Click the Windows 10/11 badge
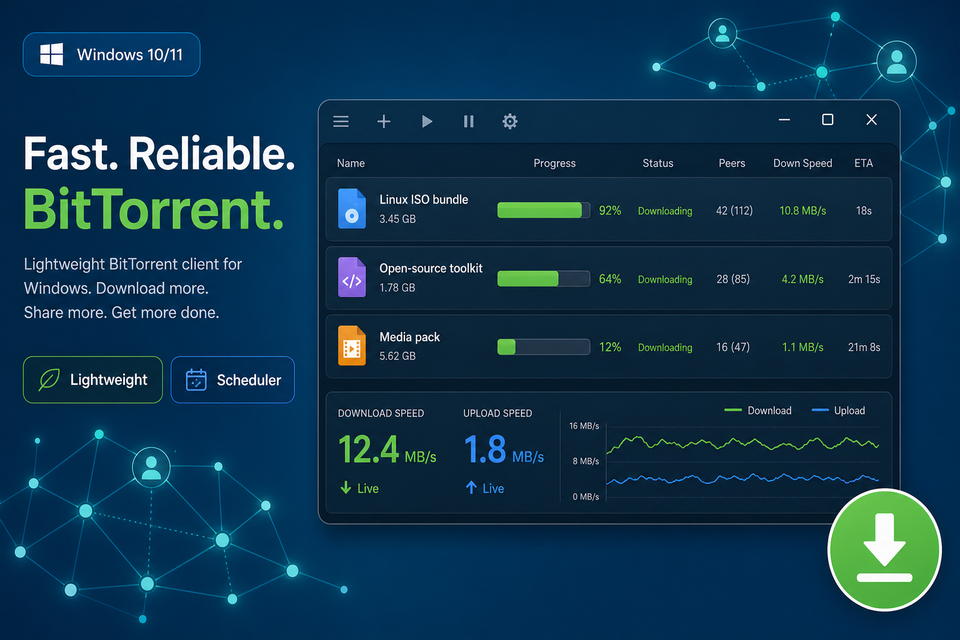960x640 pixels. click(x=111, y=55)
